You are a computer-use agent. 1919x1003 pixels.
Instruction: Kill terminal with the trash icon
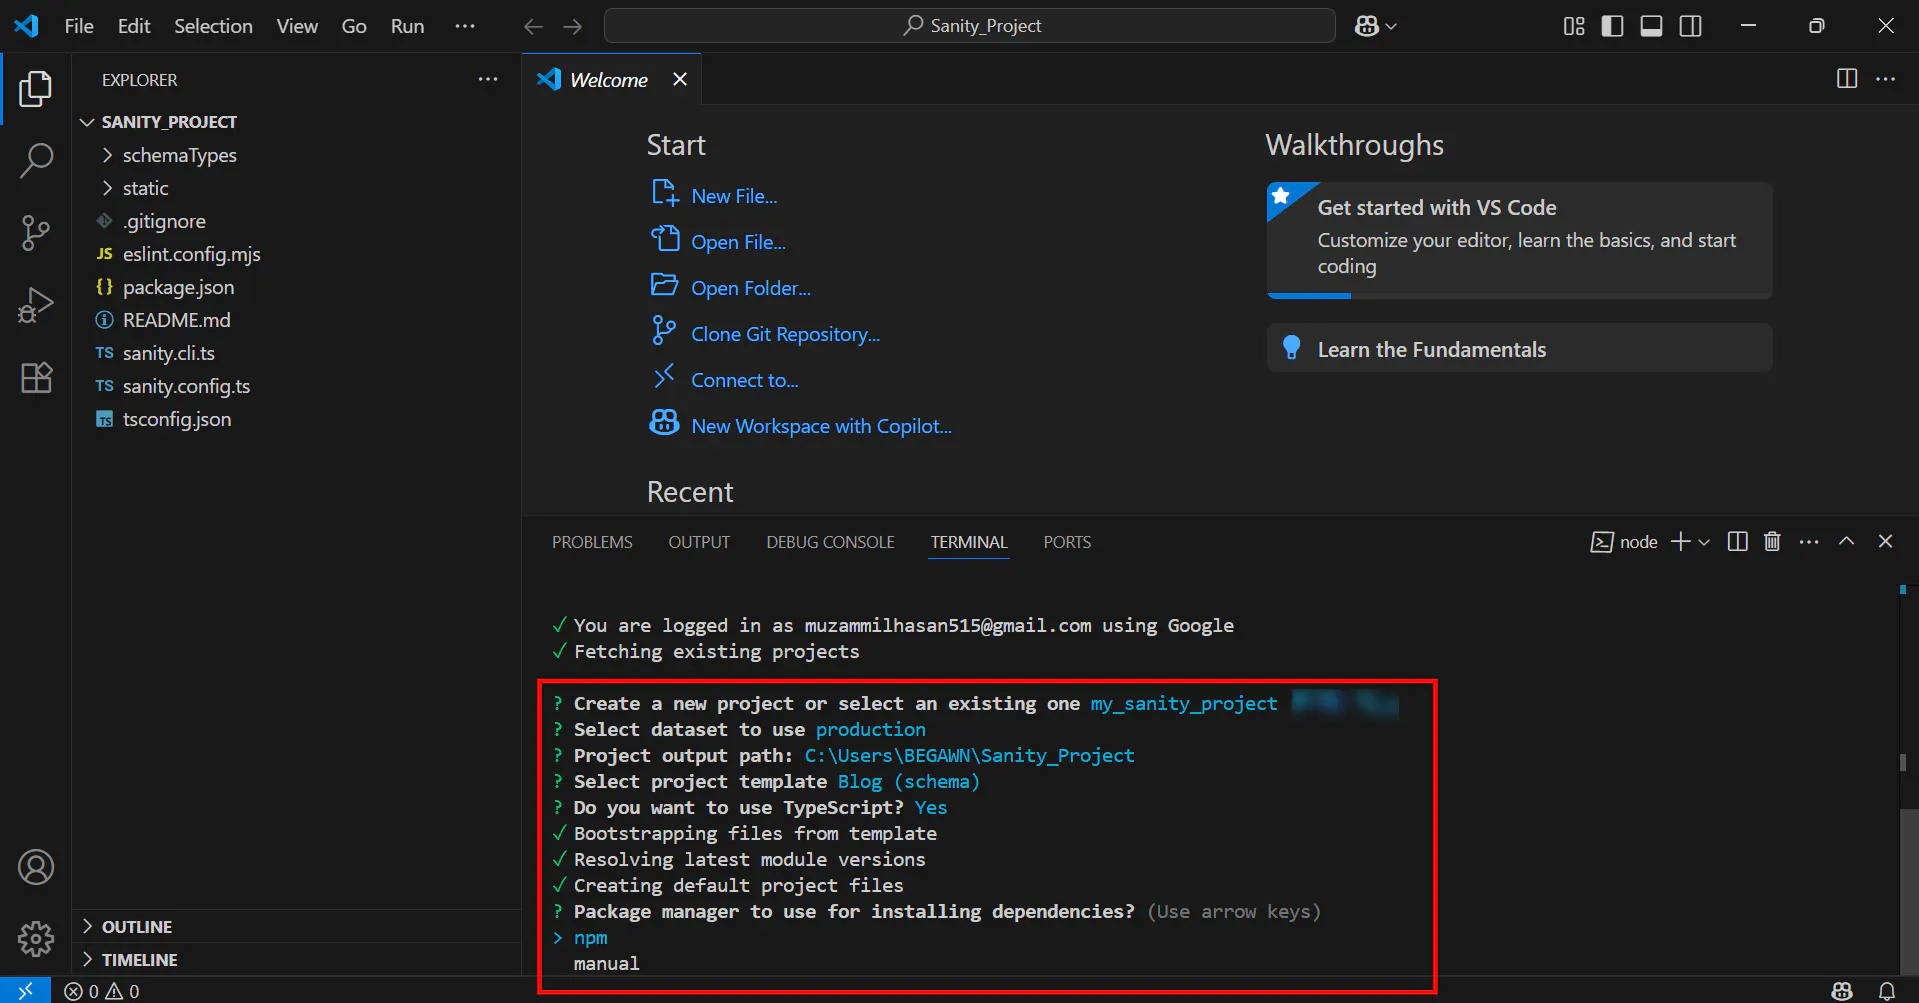[x=1773, y=541]
